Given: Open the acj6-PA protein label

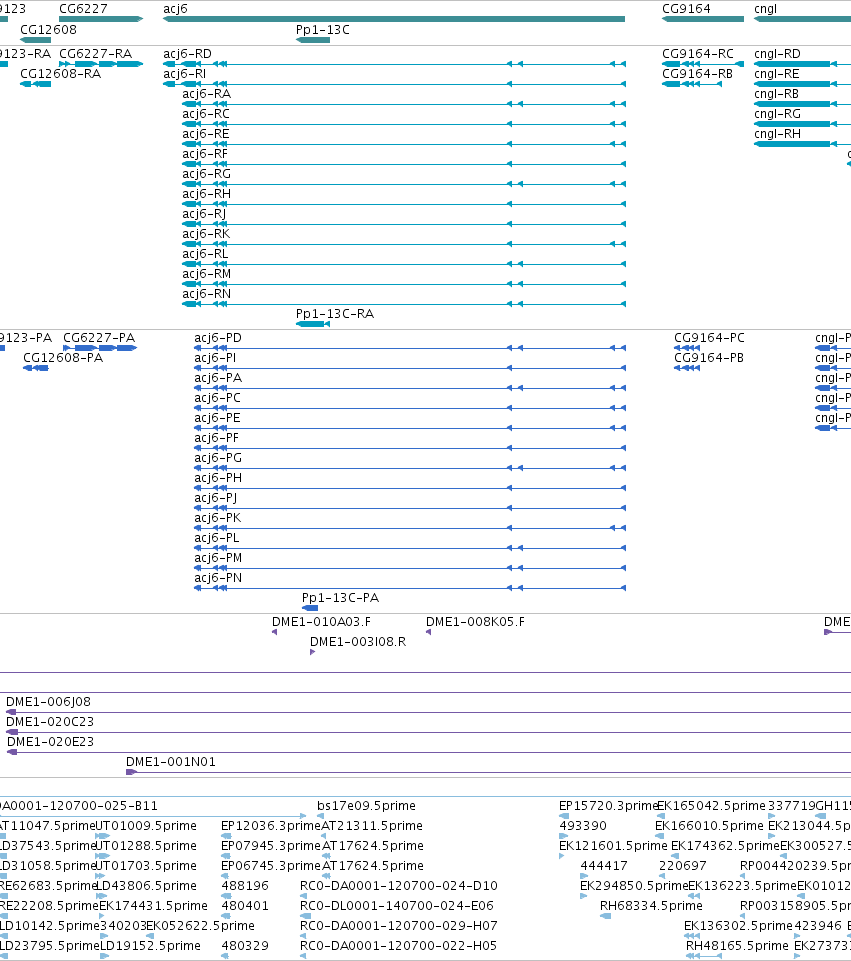Looking at the screenshot, I should (218, 378).
